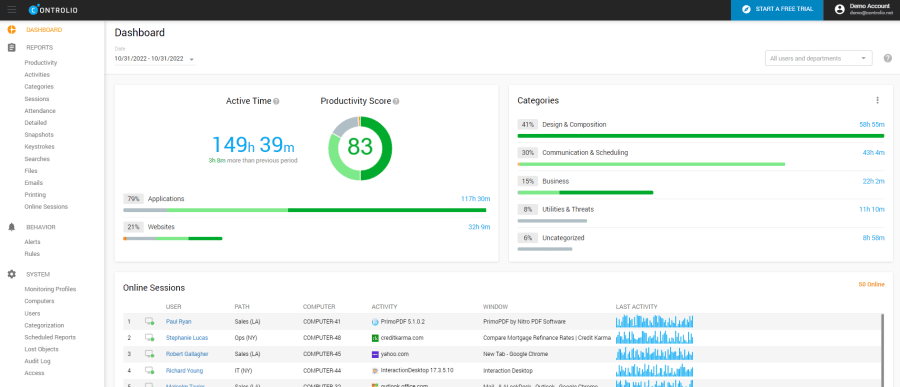Click monitor status icon for Richard Young

(150, 371)
